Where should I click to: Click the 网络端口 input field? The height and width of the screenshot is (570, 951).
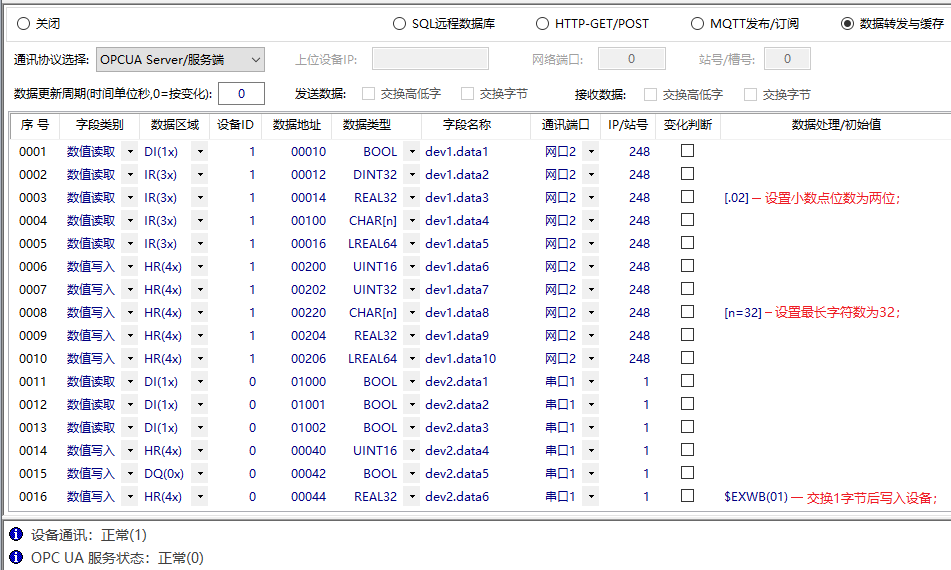pos(631,59)
